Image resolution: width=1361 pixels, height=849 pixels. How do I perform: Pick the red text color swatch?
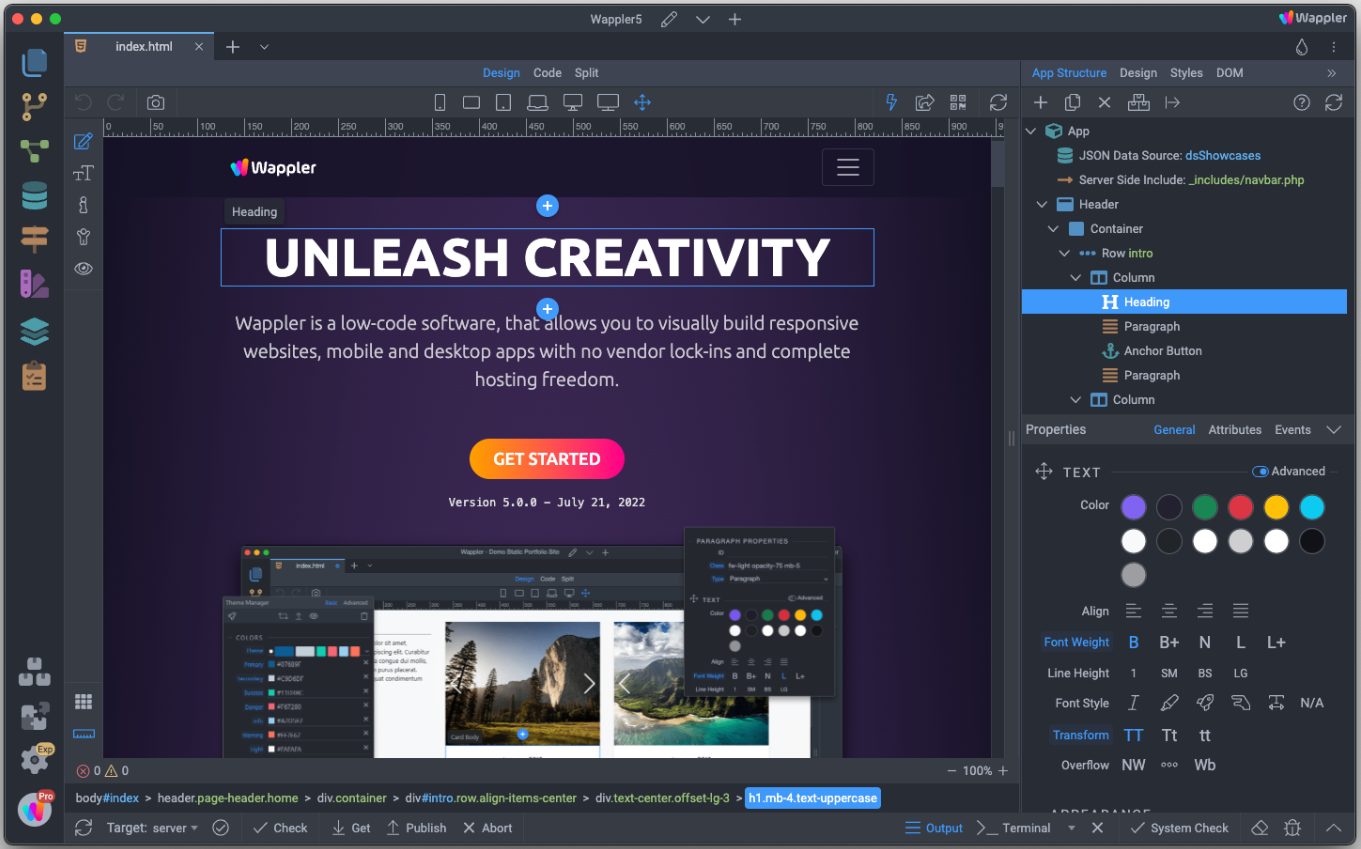[1240, 507]
